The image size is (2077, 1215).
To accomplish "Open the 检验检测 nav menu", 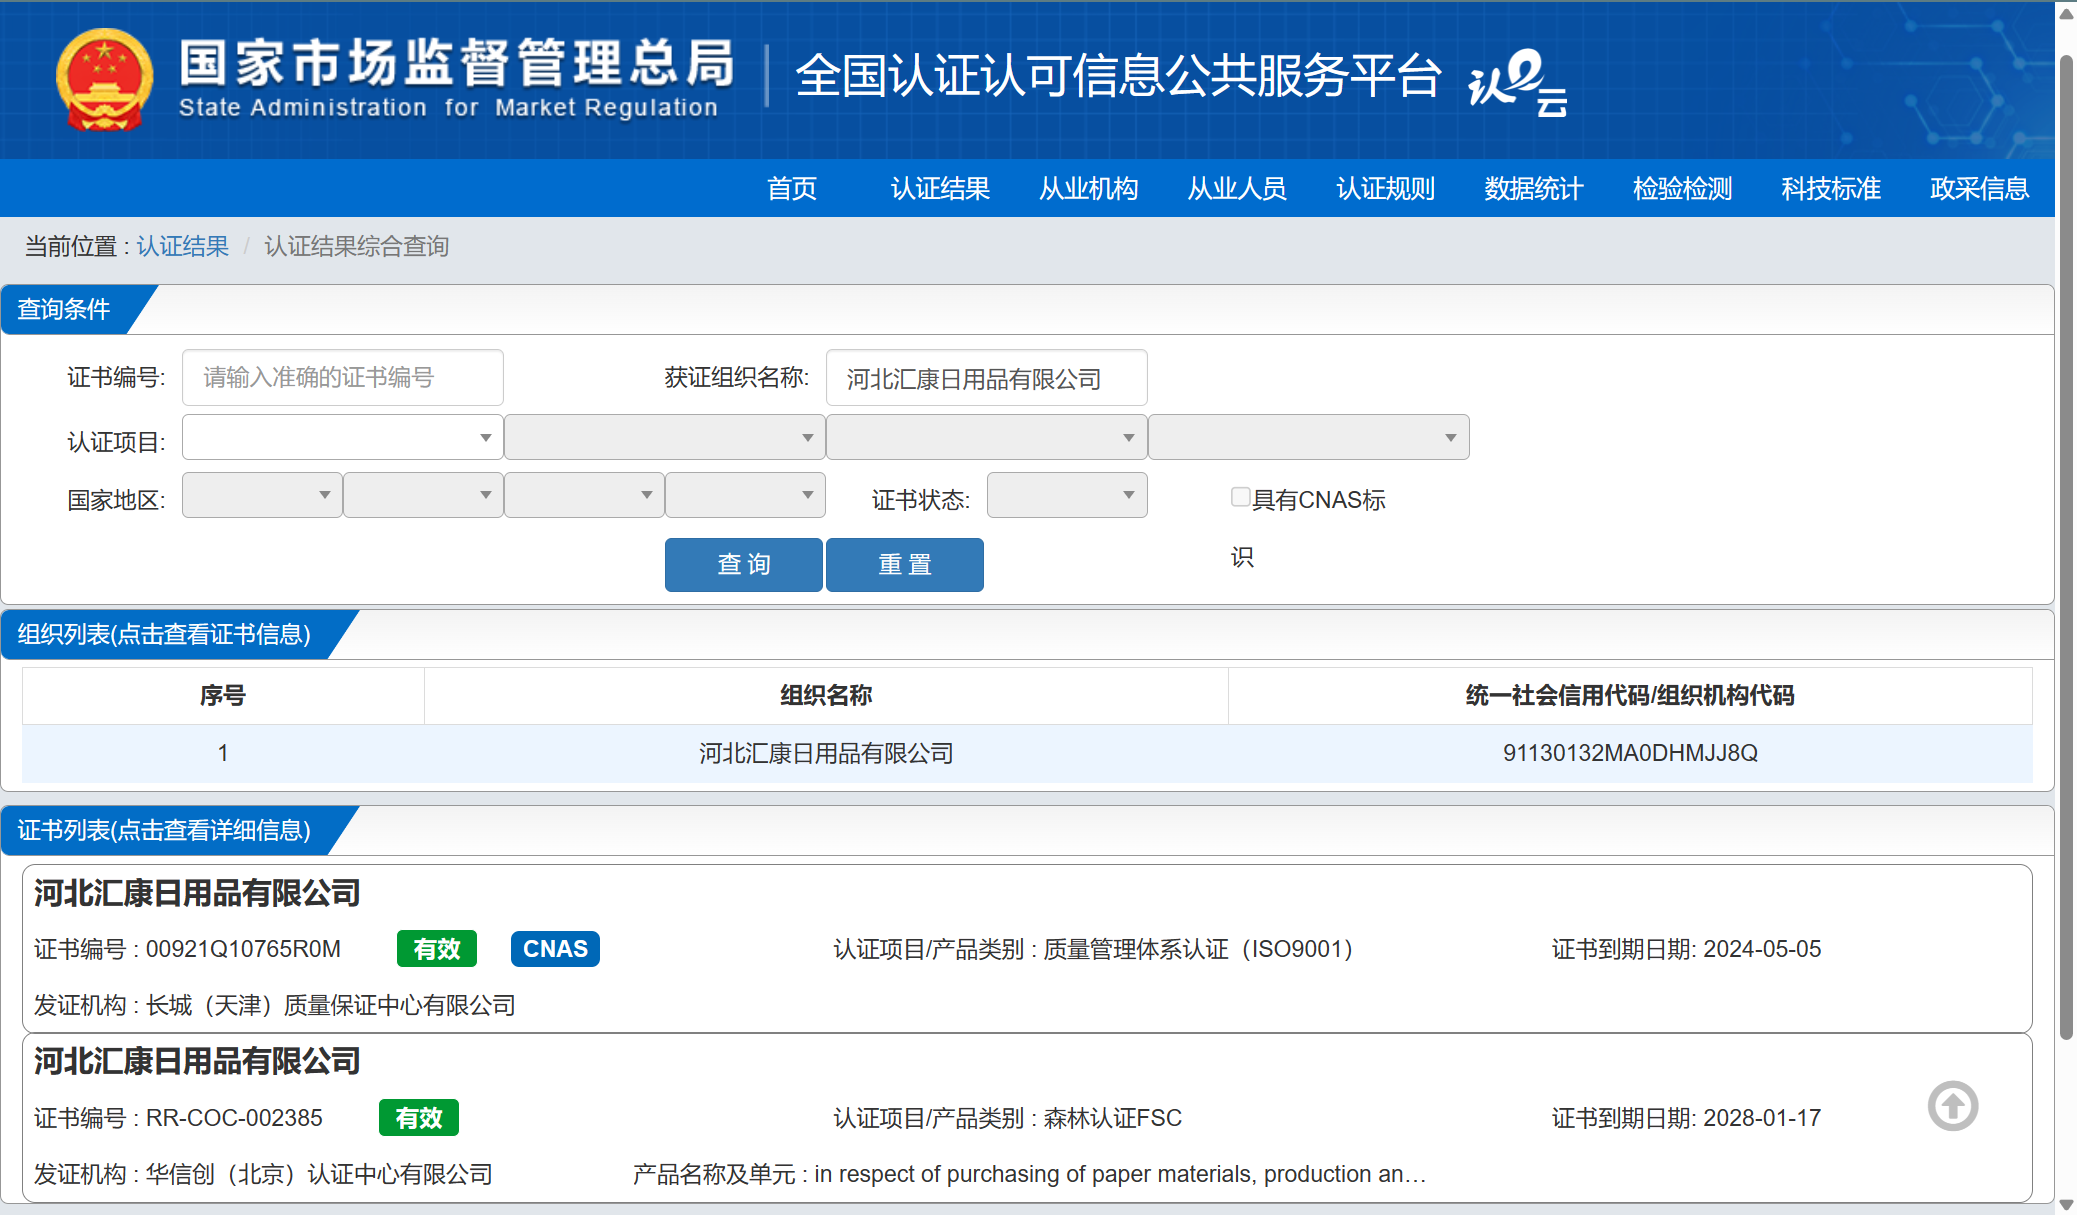I will [1683, 188].
